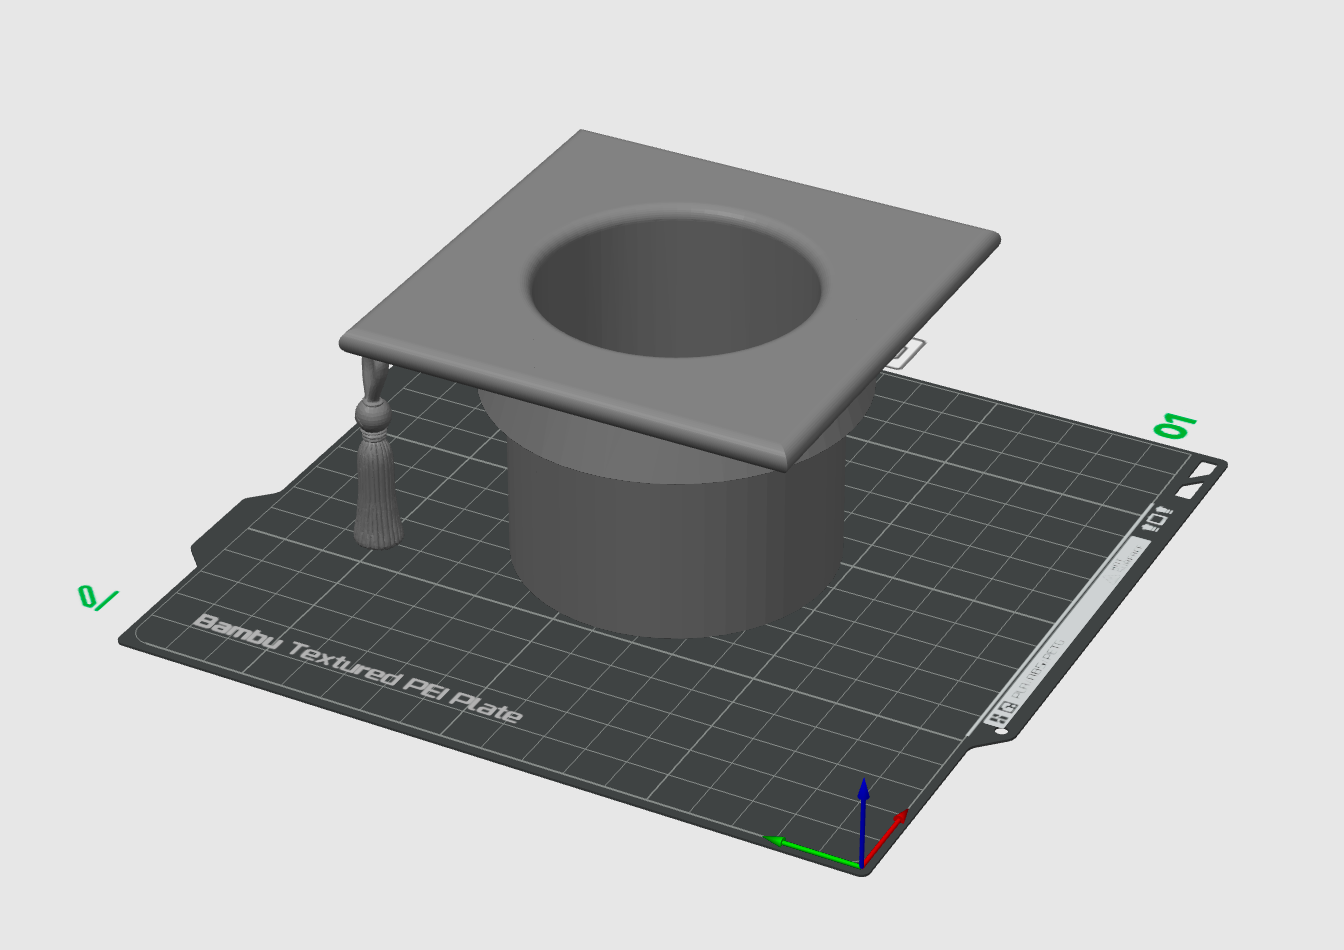Click the round knot above the tassel
This screenshot has height=950, width=1344.
coord(374,411)
